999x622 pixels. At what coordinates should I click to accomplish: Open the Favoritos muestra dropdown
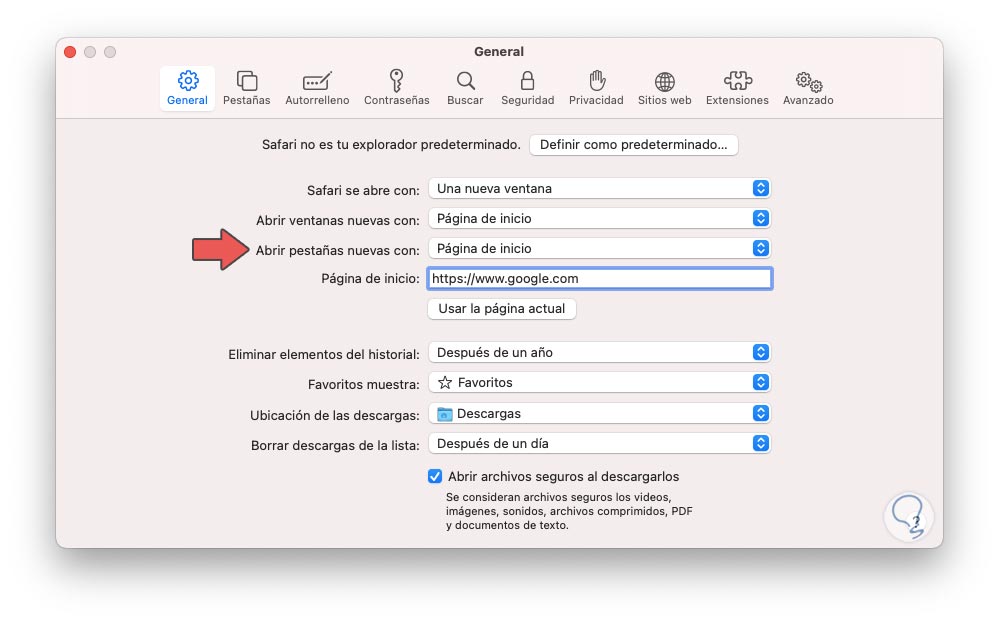click(x=600, y=382)
